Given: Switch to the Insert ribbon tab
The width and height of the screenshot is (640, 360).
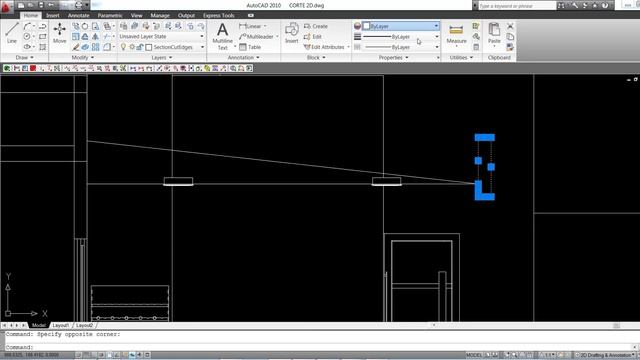Looking at the screenshot, I should pyautogui.click(x=53, y=16).
